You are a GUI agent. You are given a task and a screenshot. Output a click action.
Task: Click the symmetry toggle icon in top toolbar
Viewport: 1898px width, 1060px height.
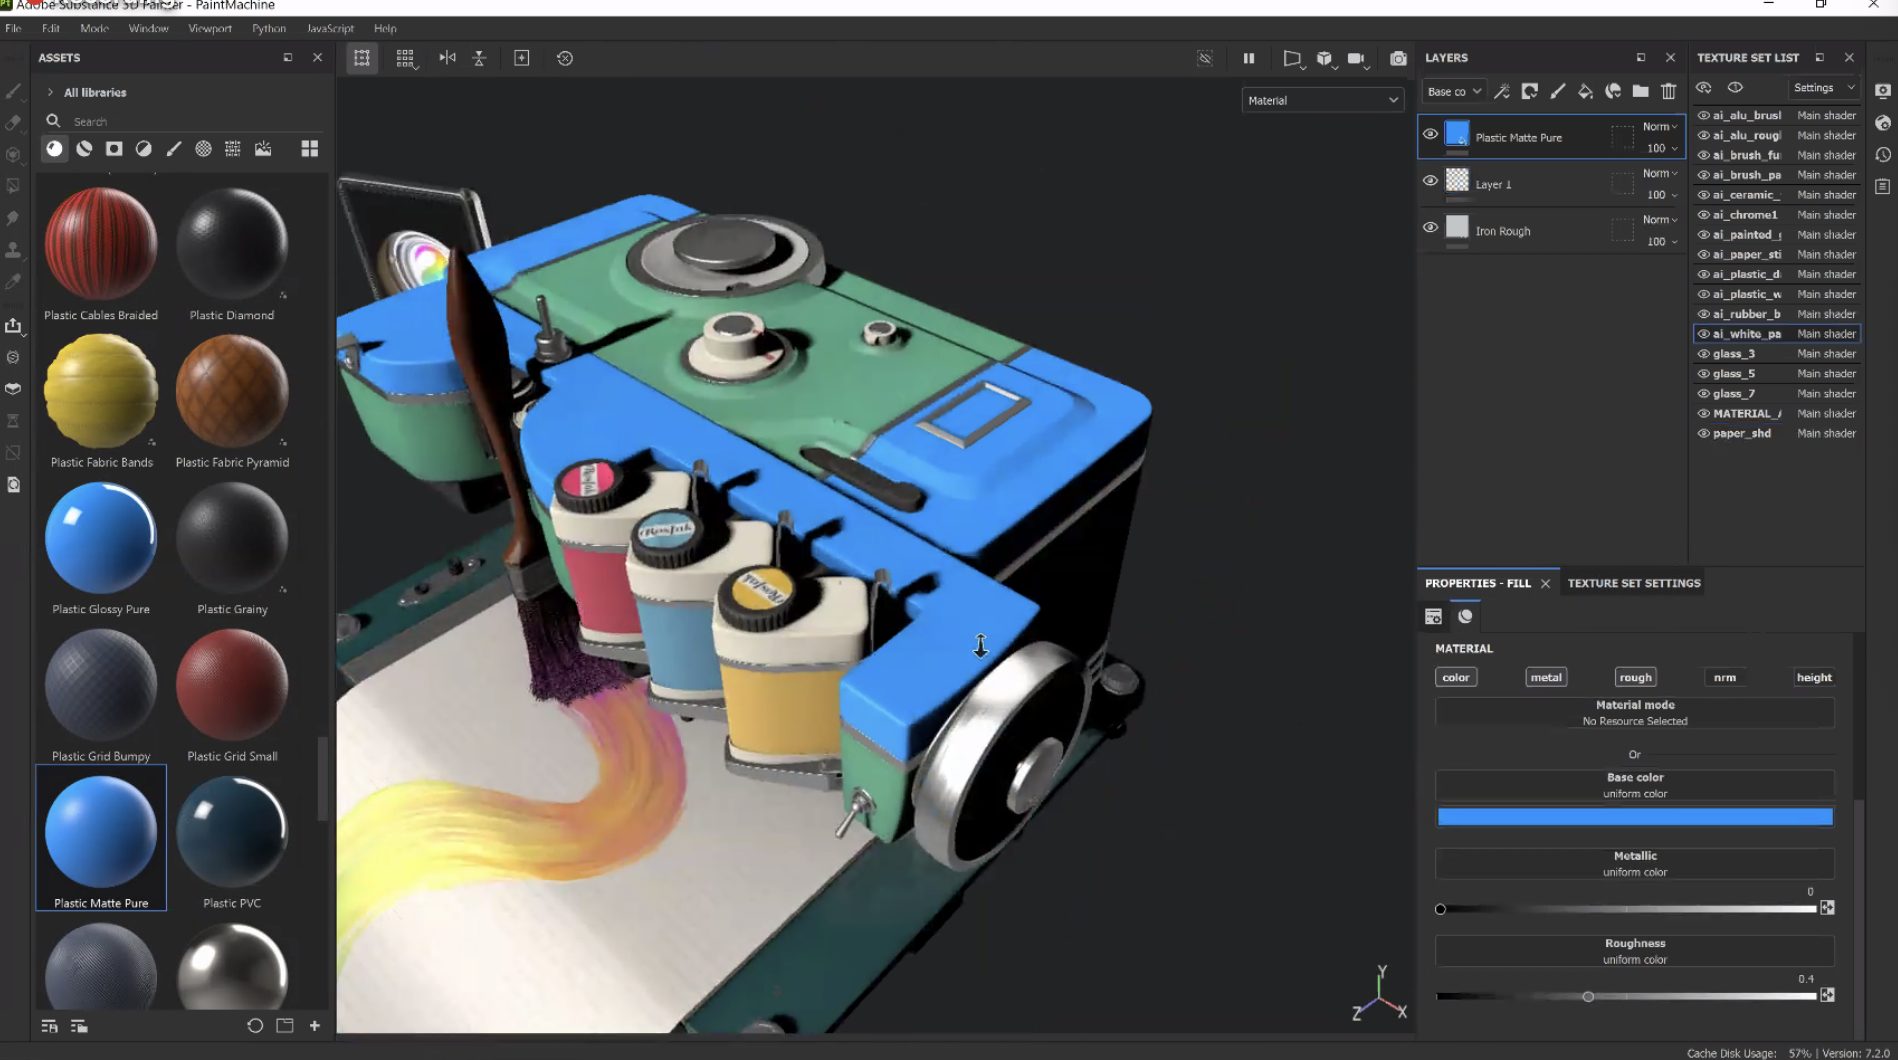[447, 58]
